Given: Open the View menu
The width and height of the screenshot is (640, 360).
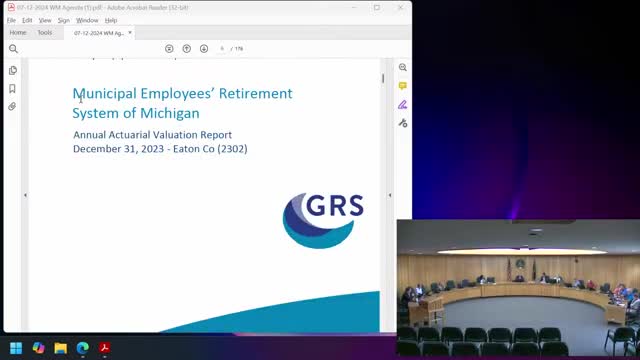Looking at the screenshot, I should pos(45,20).
